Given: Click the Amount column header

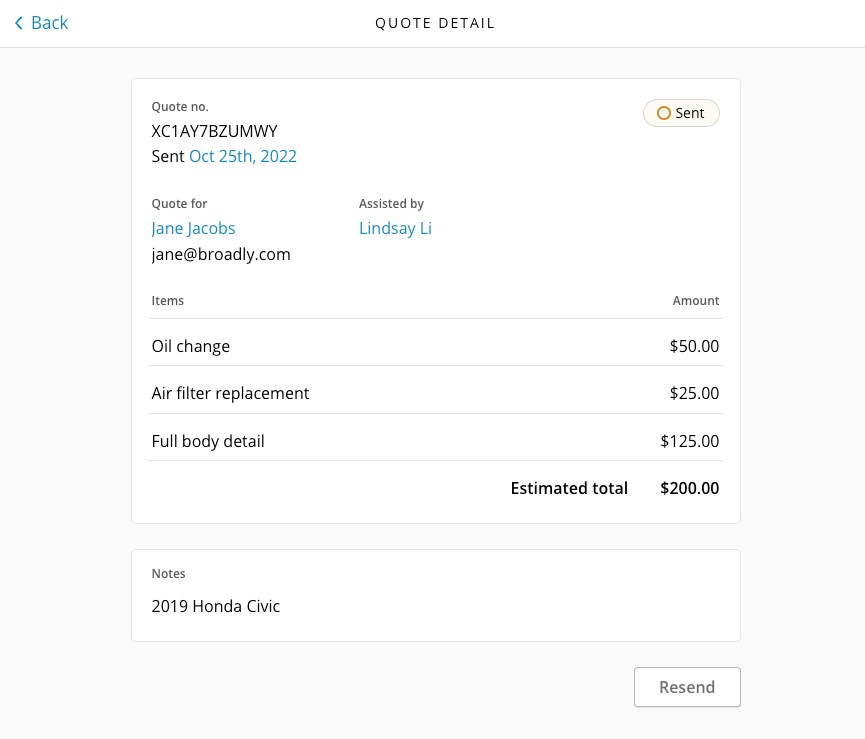Looking at the screenshot, I should click(x=695, y=301).
